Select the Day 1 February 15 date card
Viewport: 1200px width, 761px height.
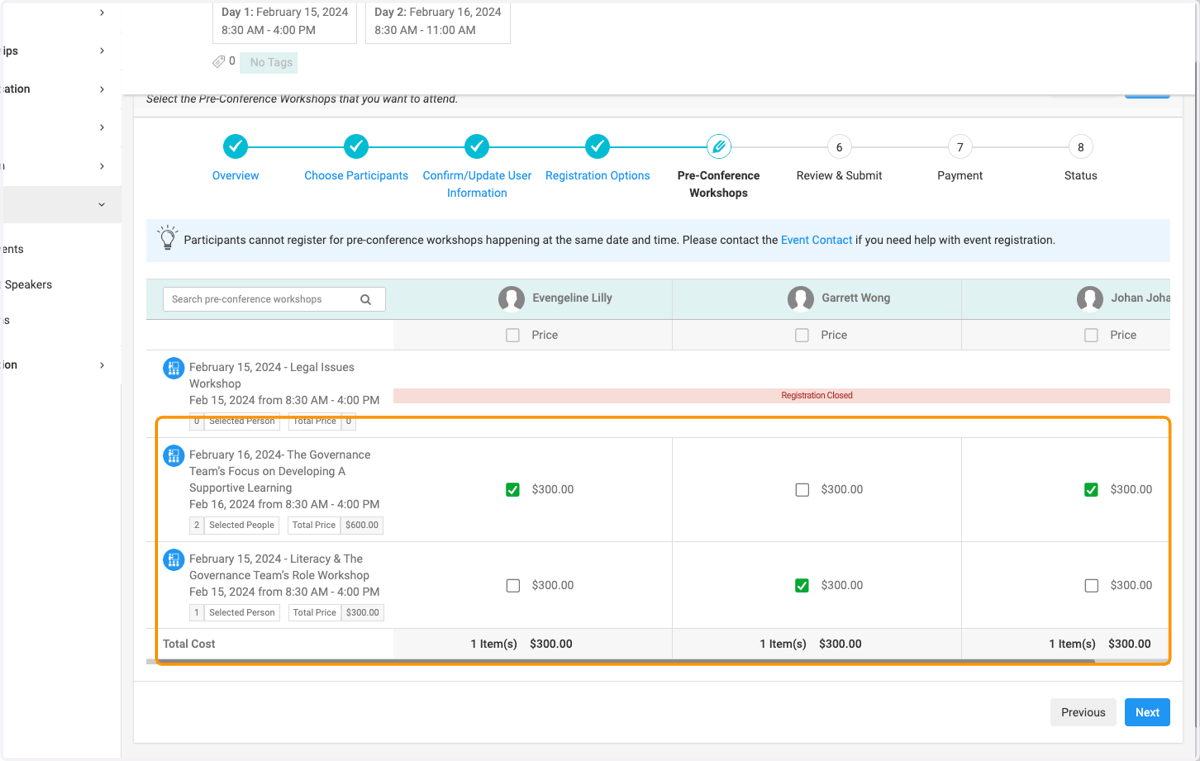point(284,21)
